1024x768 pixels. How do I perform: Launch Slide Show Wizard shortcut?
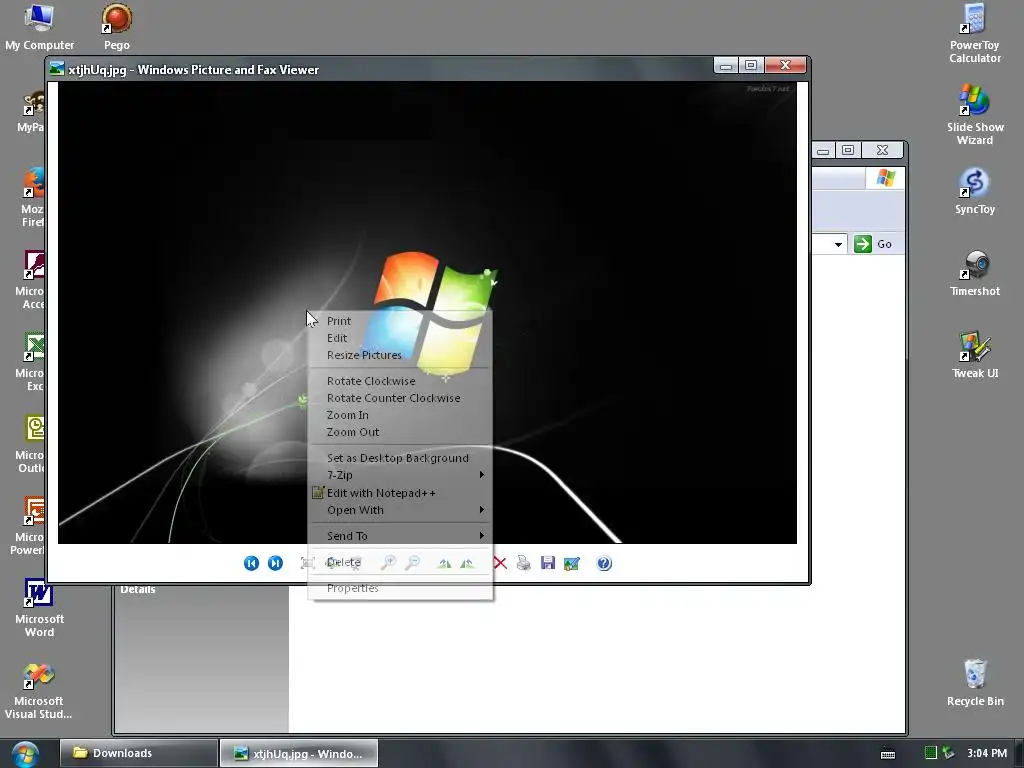point(975,115)
